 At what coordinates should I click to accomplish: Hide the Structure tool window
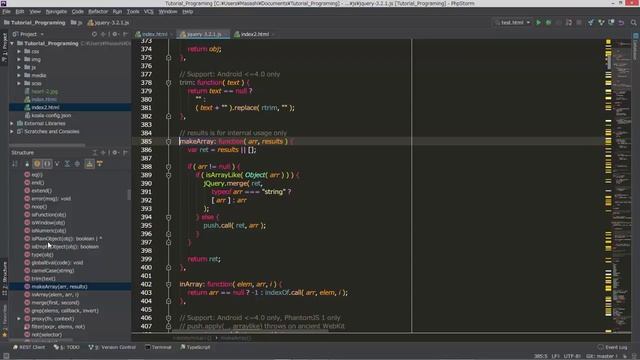(125, 152)
